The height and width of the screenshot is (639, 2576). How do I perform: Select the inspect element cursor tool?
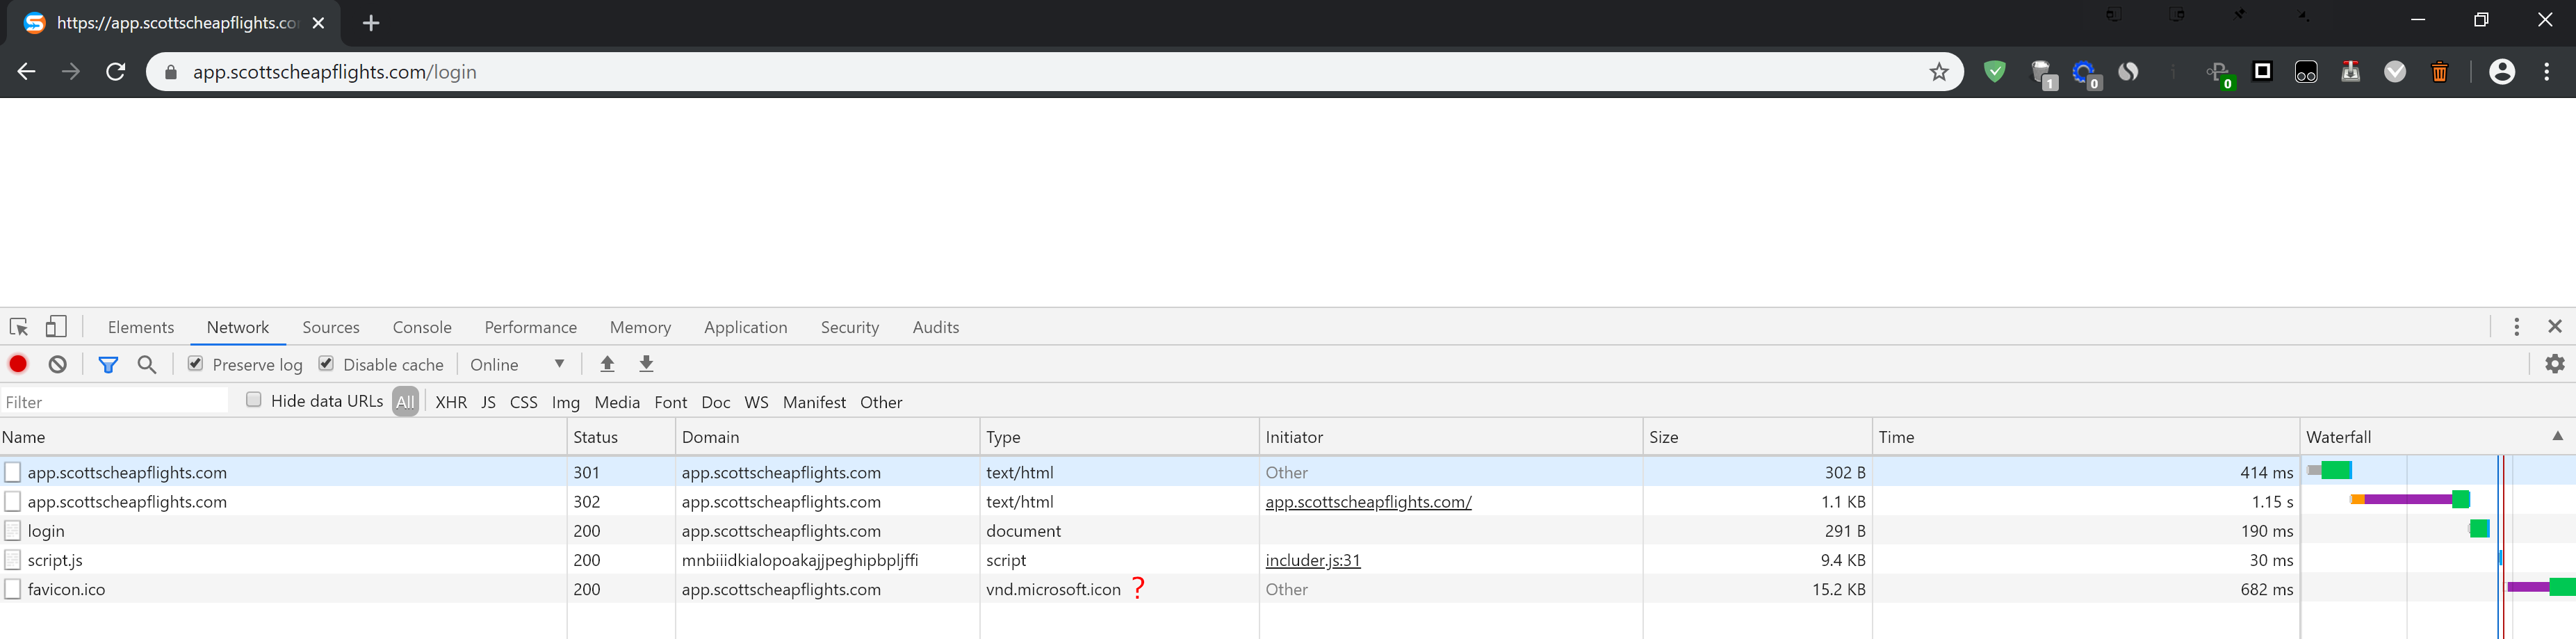pyautogui.click(x=18, y=327)
